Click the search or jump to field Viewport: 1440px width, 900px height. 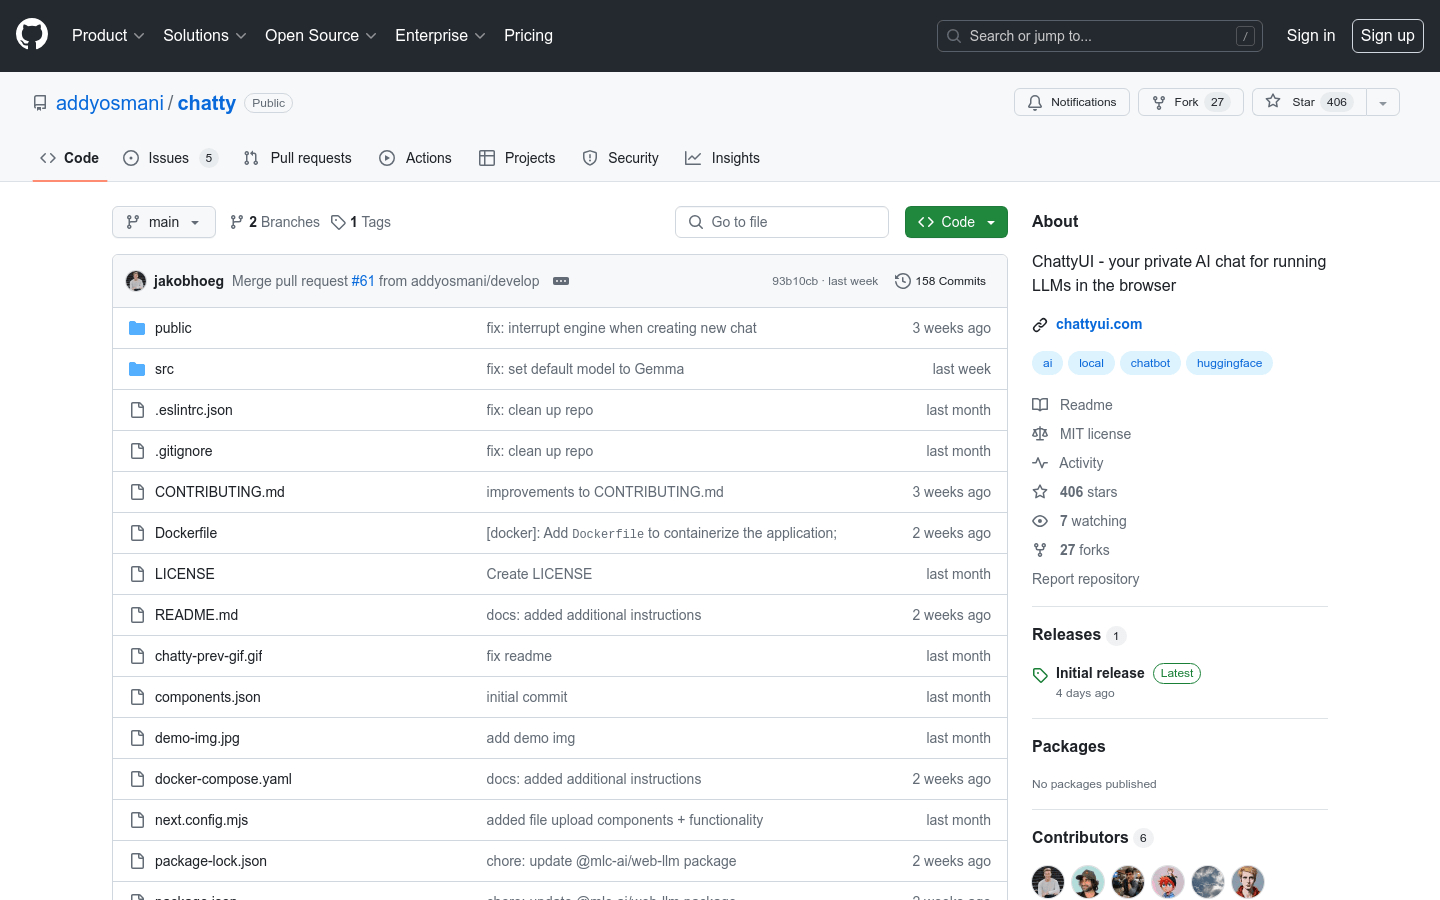(1100, 36)
